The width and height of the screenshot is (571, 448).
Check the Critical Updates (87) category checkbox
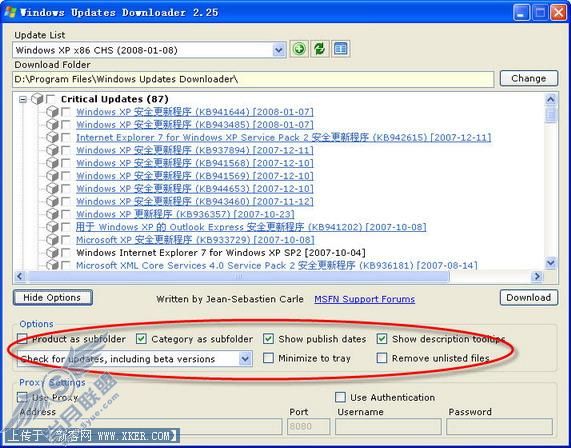coord(51,99)
